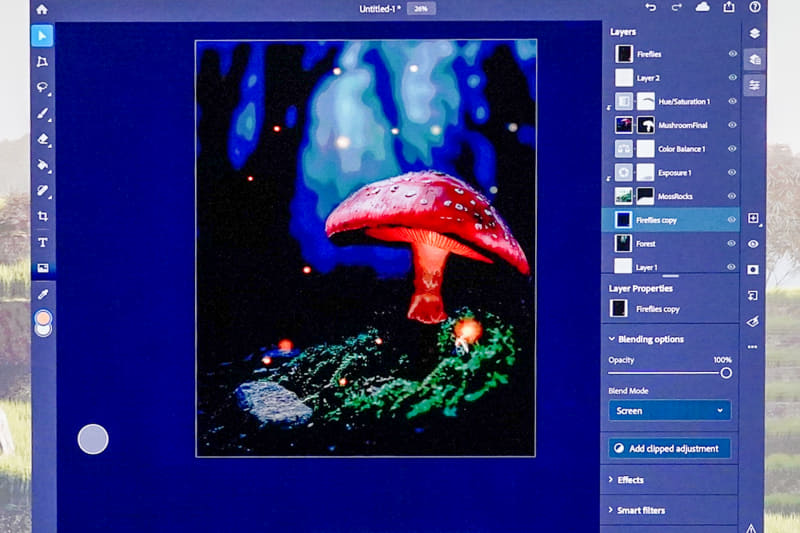
Task: Add clipped layer icon in taskbar
Action: (753, 295)
